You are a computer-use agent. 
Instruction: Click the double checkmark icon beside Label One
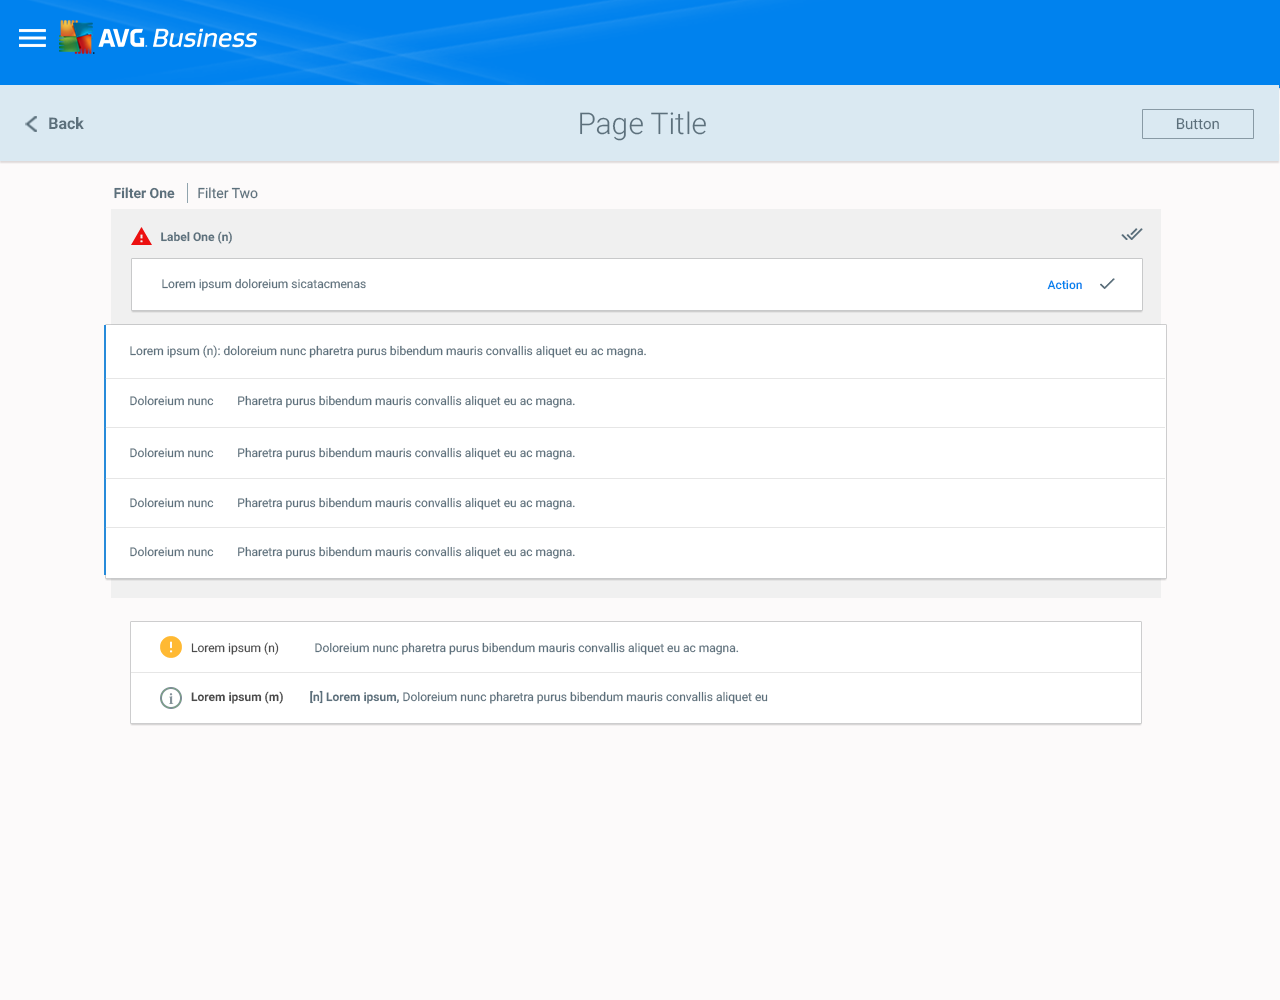1131,235
